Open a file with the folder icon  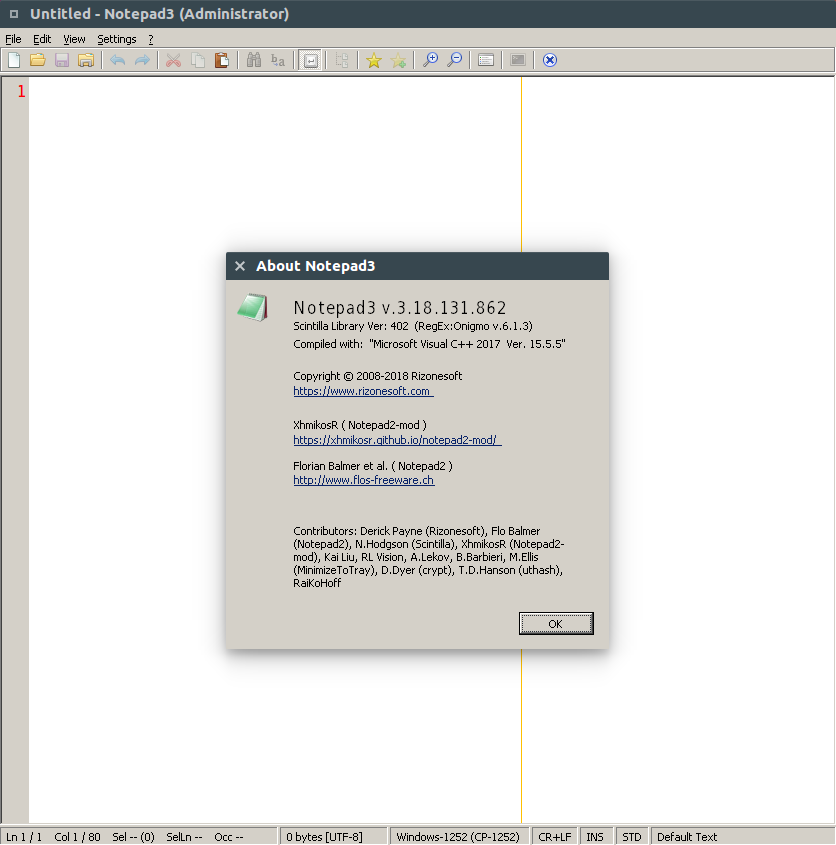click(38, 60)
